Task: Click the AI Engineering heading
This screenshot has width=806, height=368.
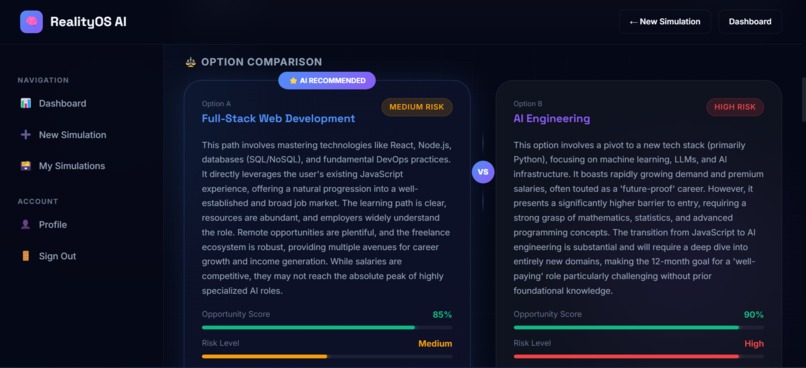Action: (552, 119)
